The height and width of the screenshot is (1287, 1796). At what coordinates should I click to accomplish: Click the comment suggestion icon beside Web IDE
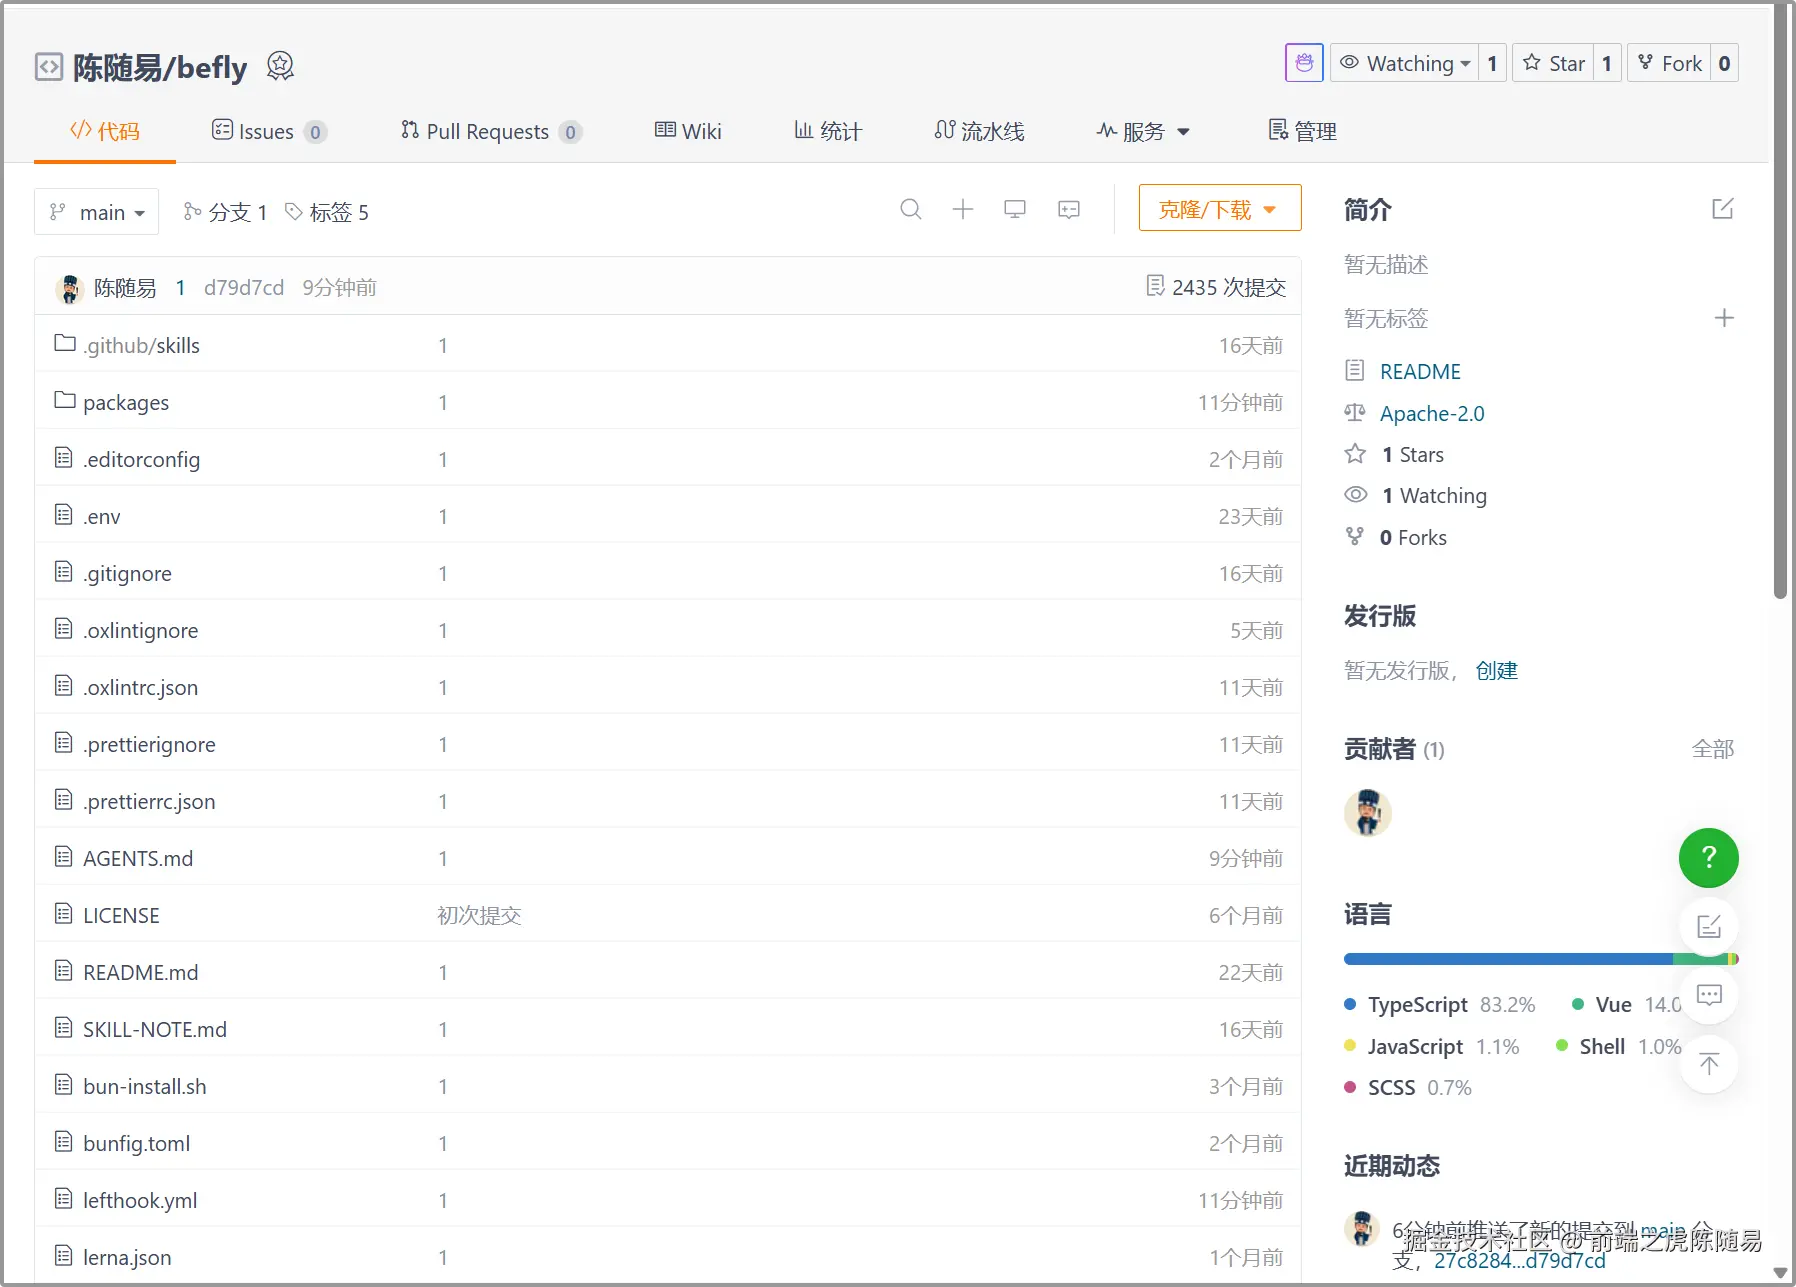pyautogui.click(x=1069, y=209)
